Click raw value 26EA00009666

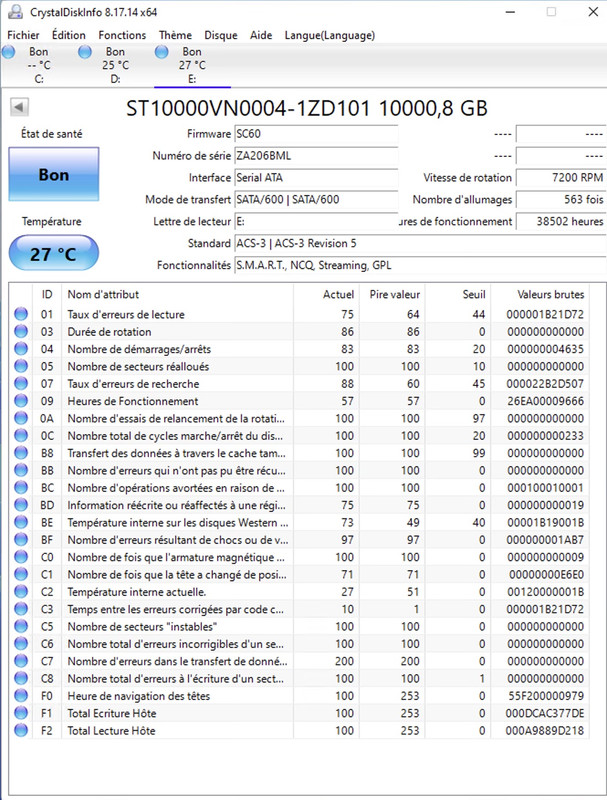coord(545,401)
